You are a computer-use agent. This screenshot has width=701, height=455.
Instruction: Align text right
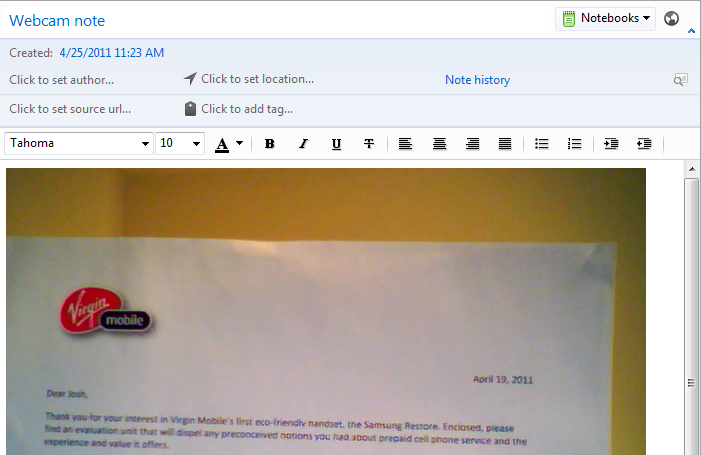point(473,144)
